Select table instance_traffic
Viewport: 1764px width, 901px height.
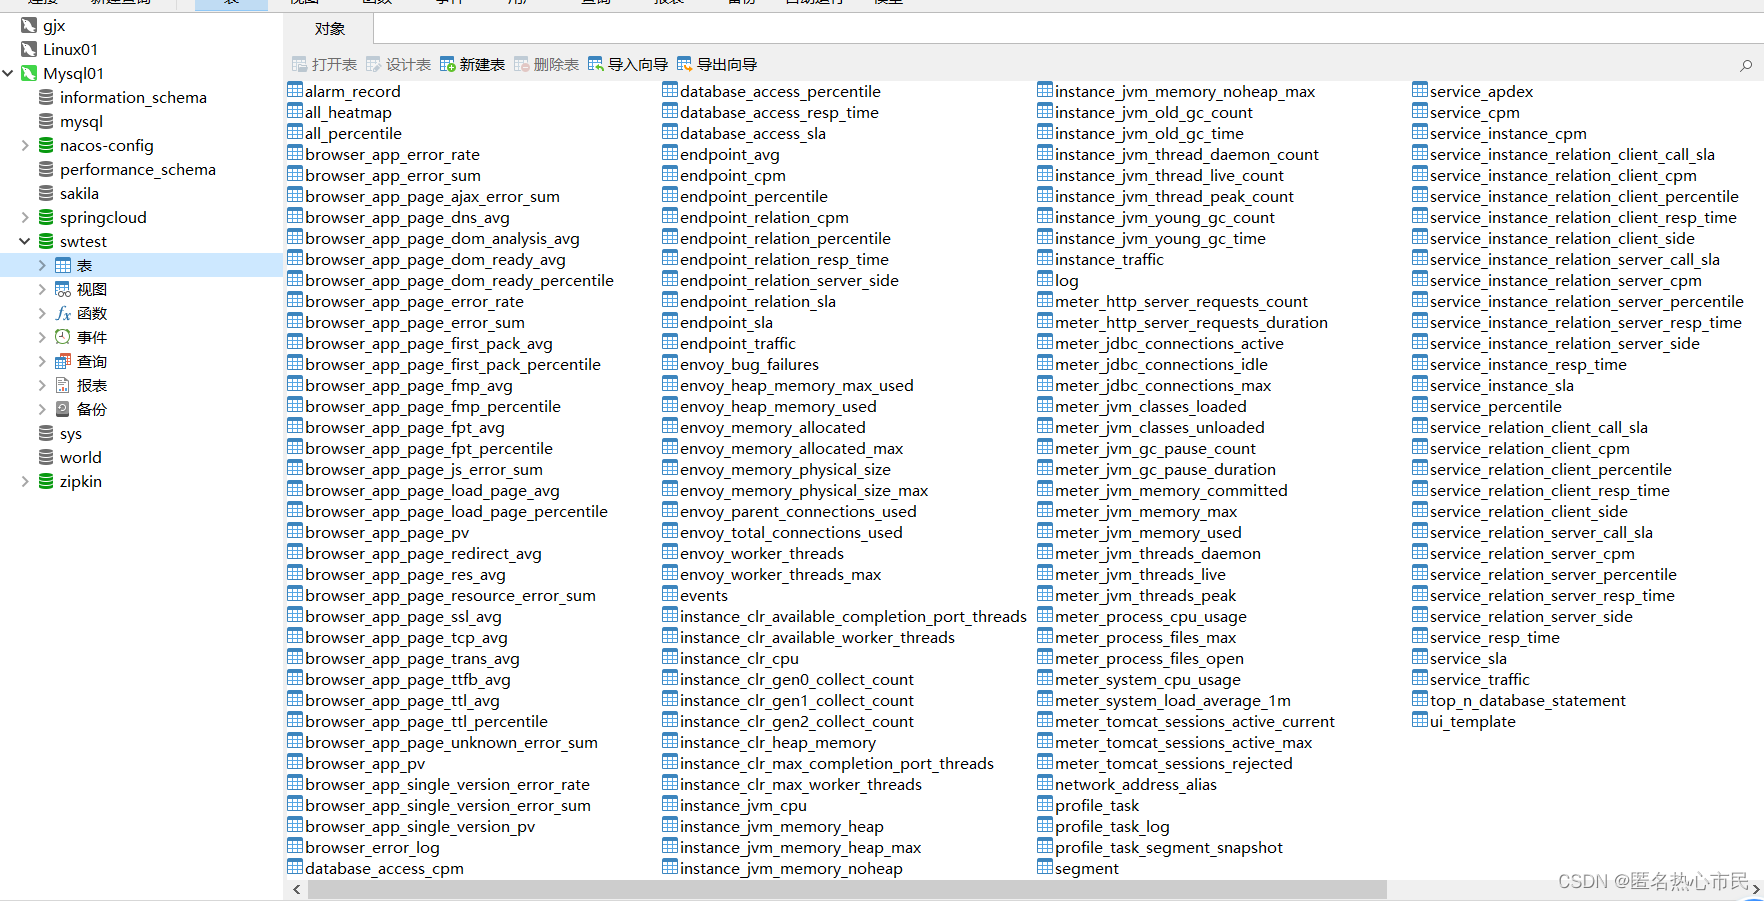[x=1109, y=259]
